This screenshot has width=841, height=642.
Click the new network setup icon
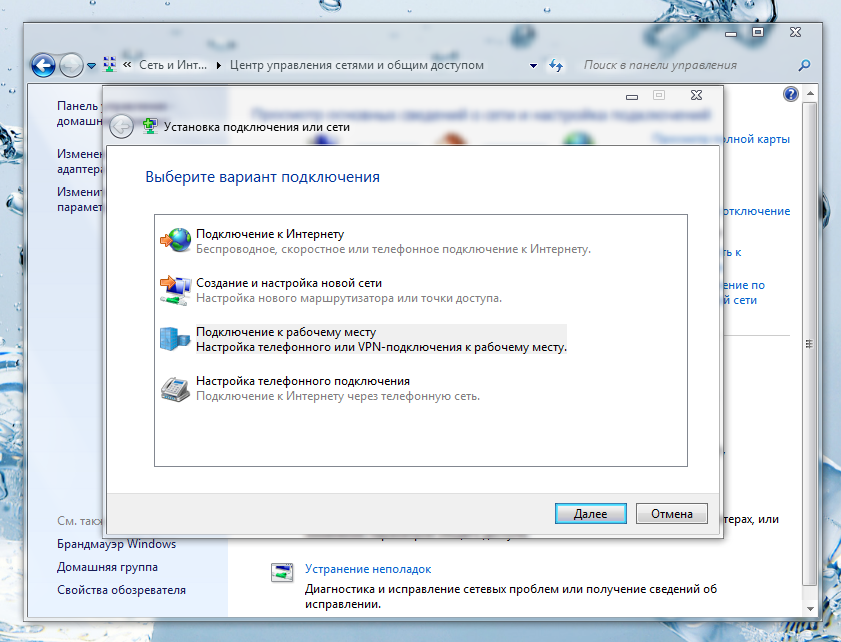(175, 290)
